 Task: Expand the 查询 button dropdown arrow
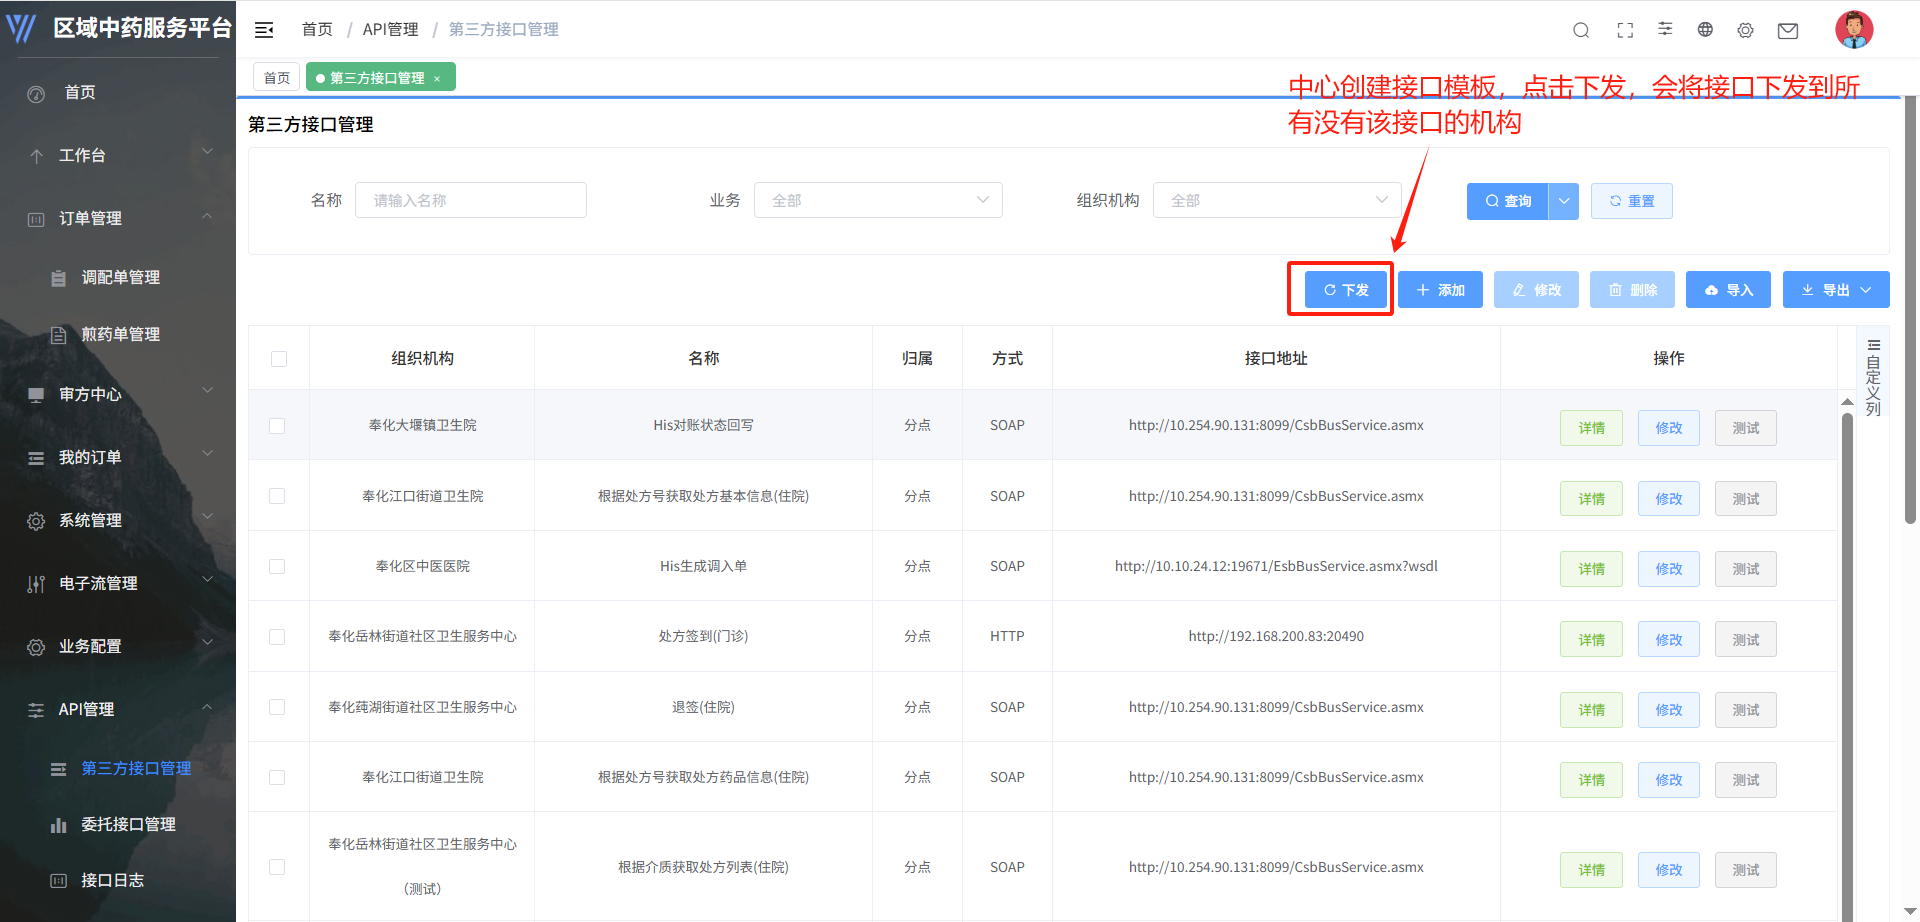[1564, 201]
